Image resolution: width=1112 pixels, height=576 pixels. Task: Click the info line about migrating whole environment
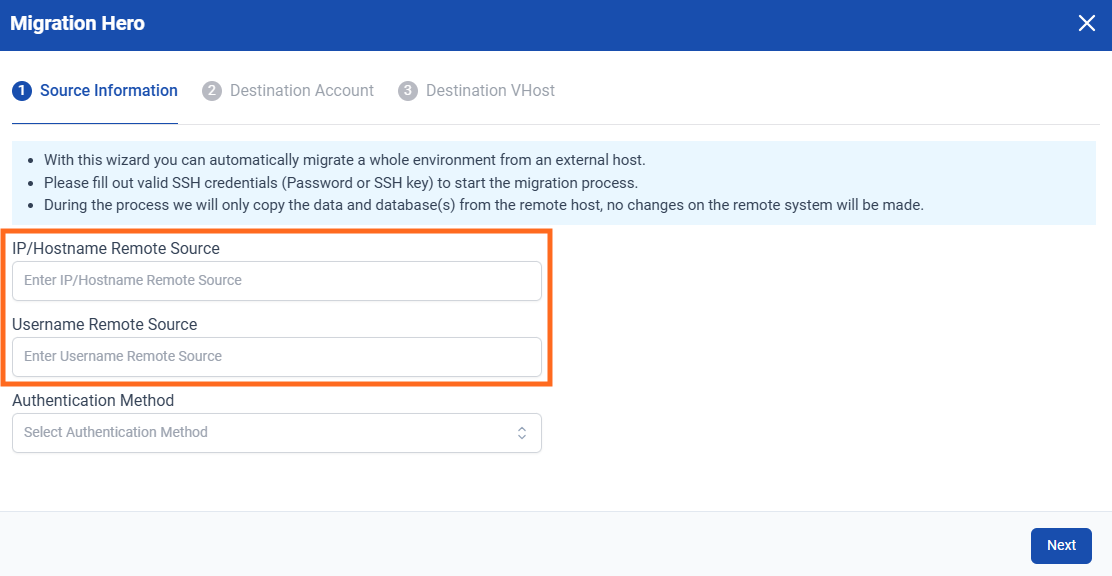[x=344, y=160]
